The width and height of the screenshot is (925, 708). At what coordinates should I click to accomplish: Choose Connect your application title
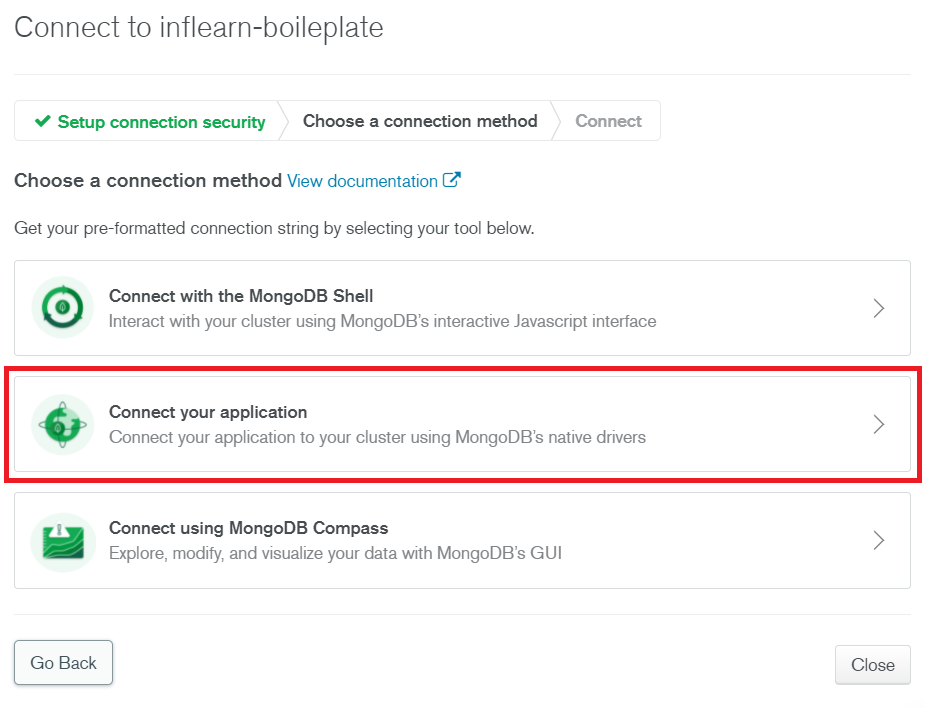(208, 412)
